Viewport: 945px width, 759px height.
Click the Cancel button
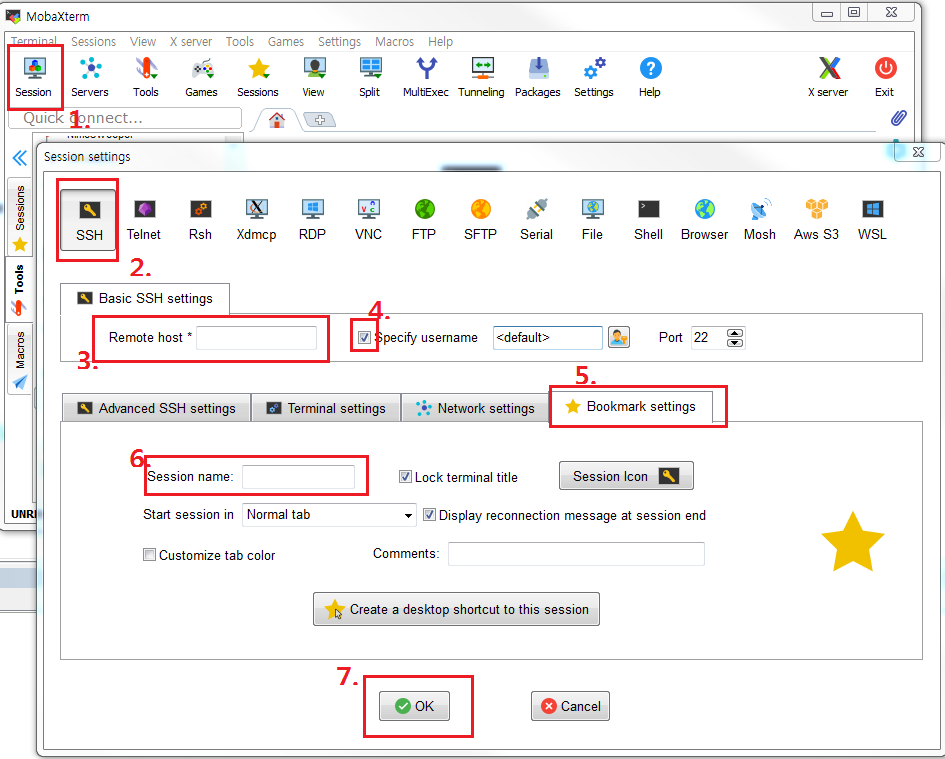[570, 706]
